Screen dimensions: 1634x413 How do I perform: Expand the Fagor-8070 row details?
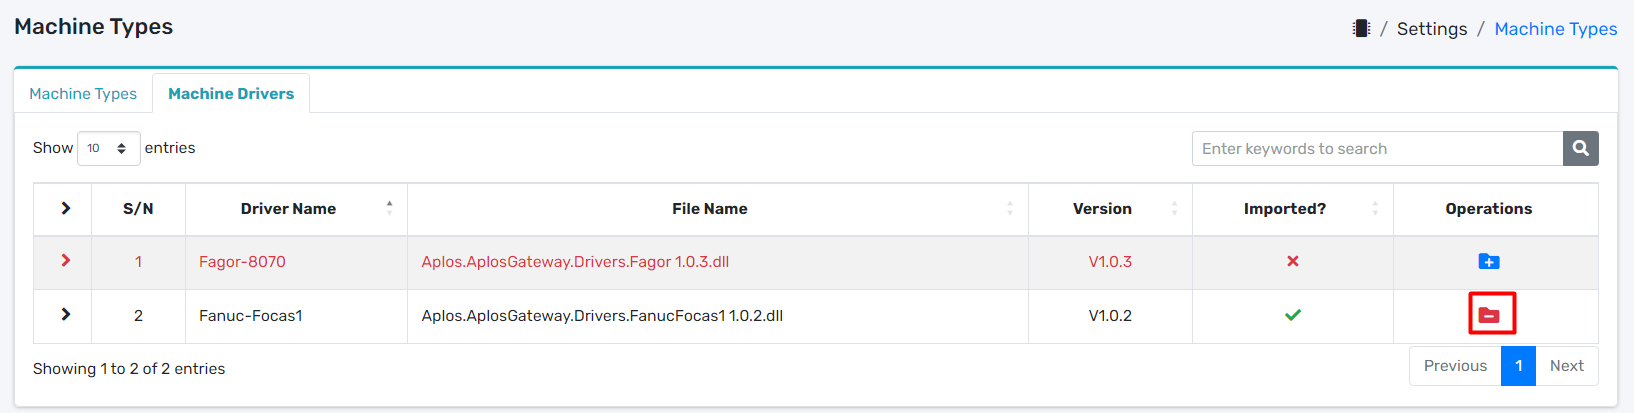[x=65, y=261]
